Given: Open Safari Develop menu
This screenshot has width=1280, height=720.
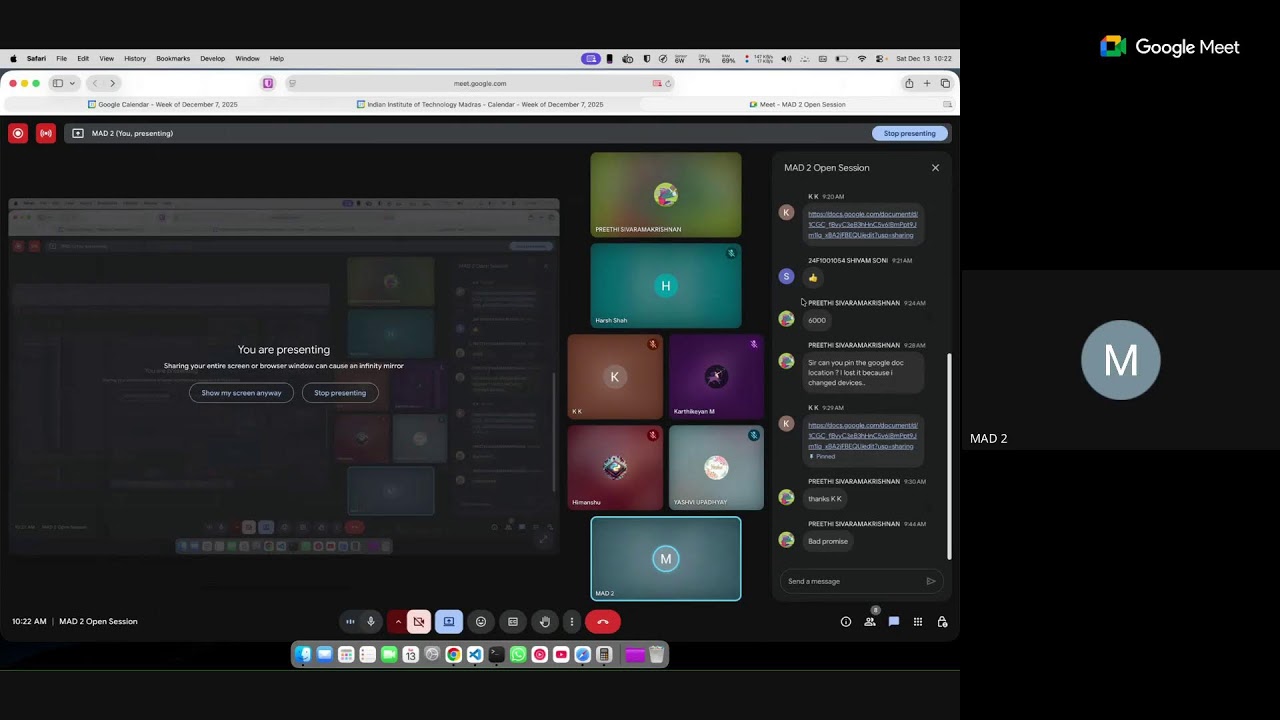Looking at the screenshot, I should 213,59.
